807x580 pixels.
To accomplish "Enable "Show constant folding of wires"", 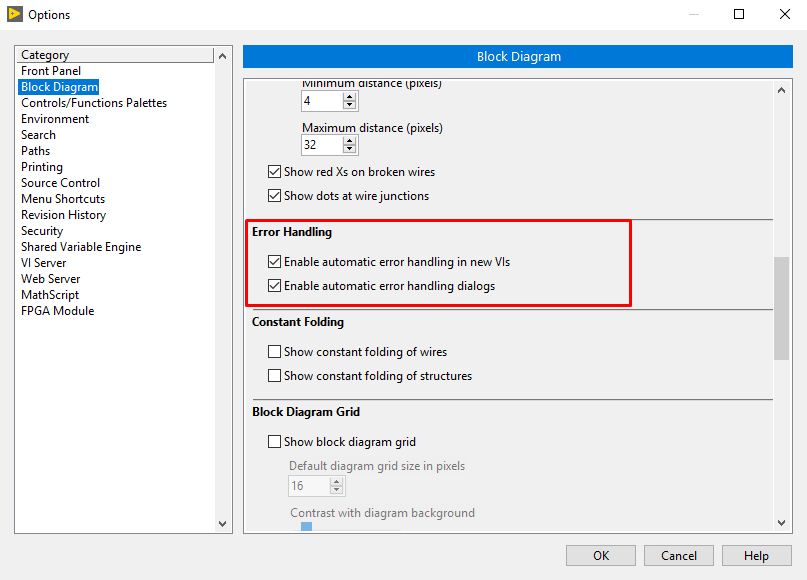I will tap(274, 351).
